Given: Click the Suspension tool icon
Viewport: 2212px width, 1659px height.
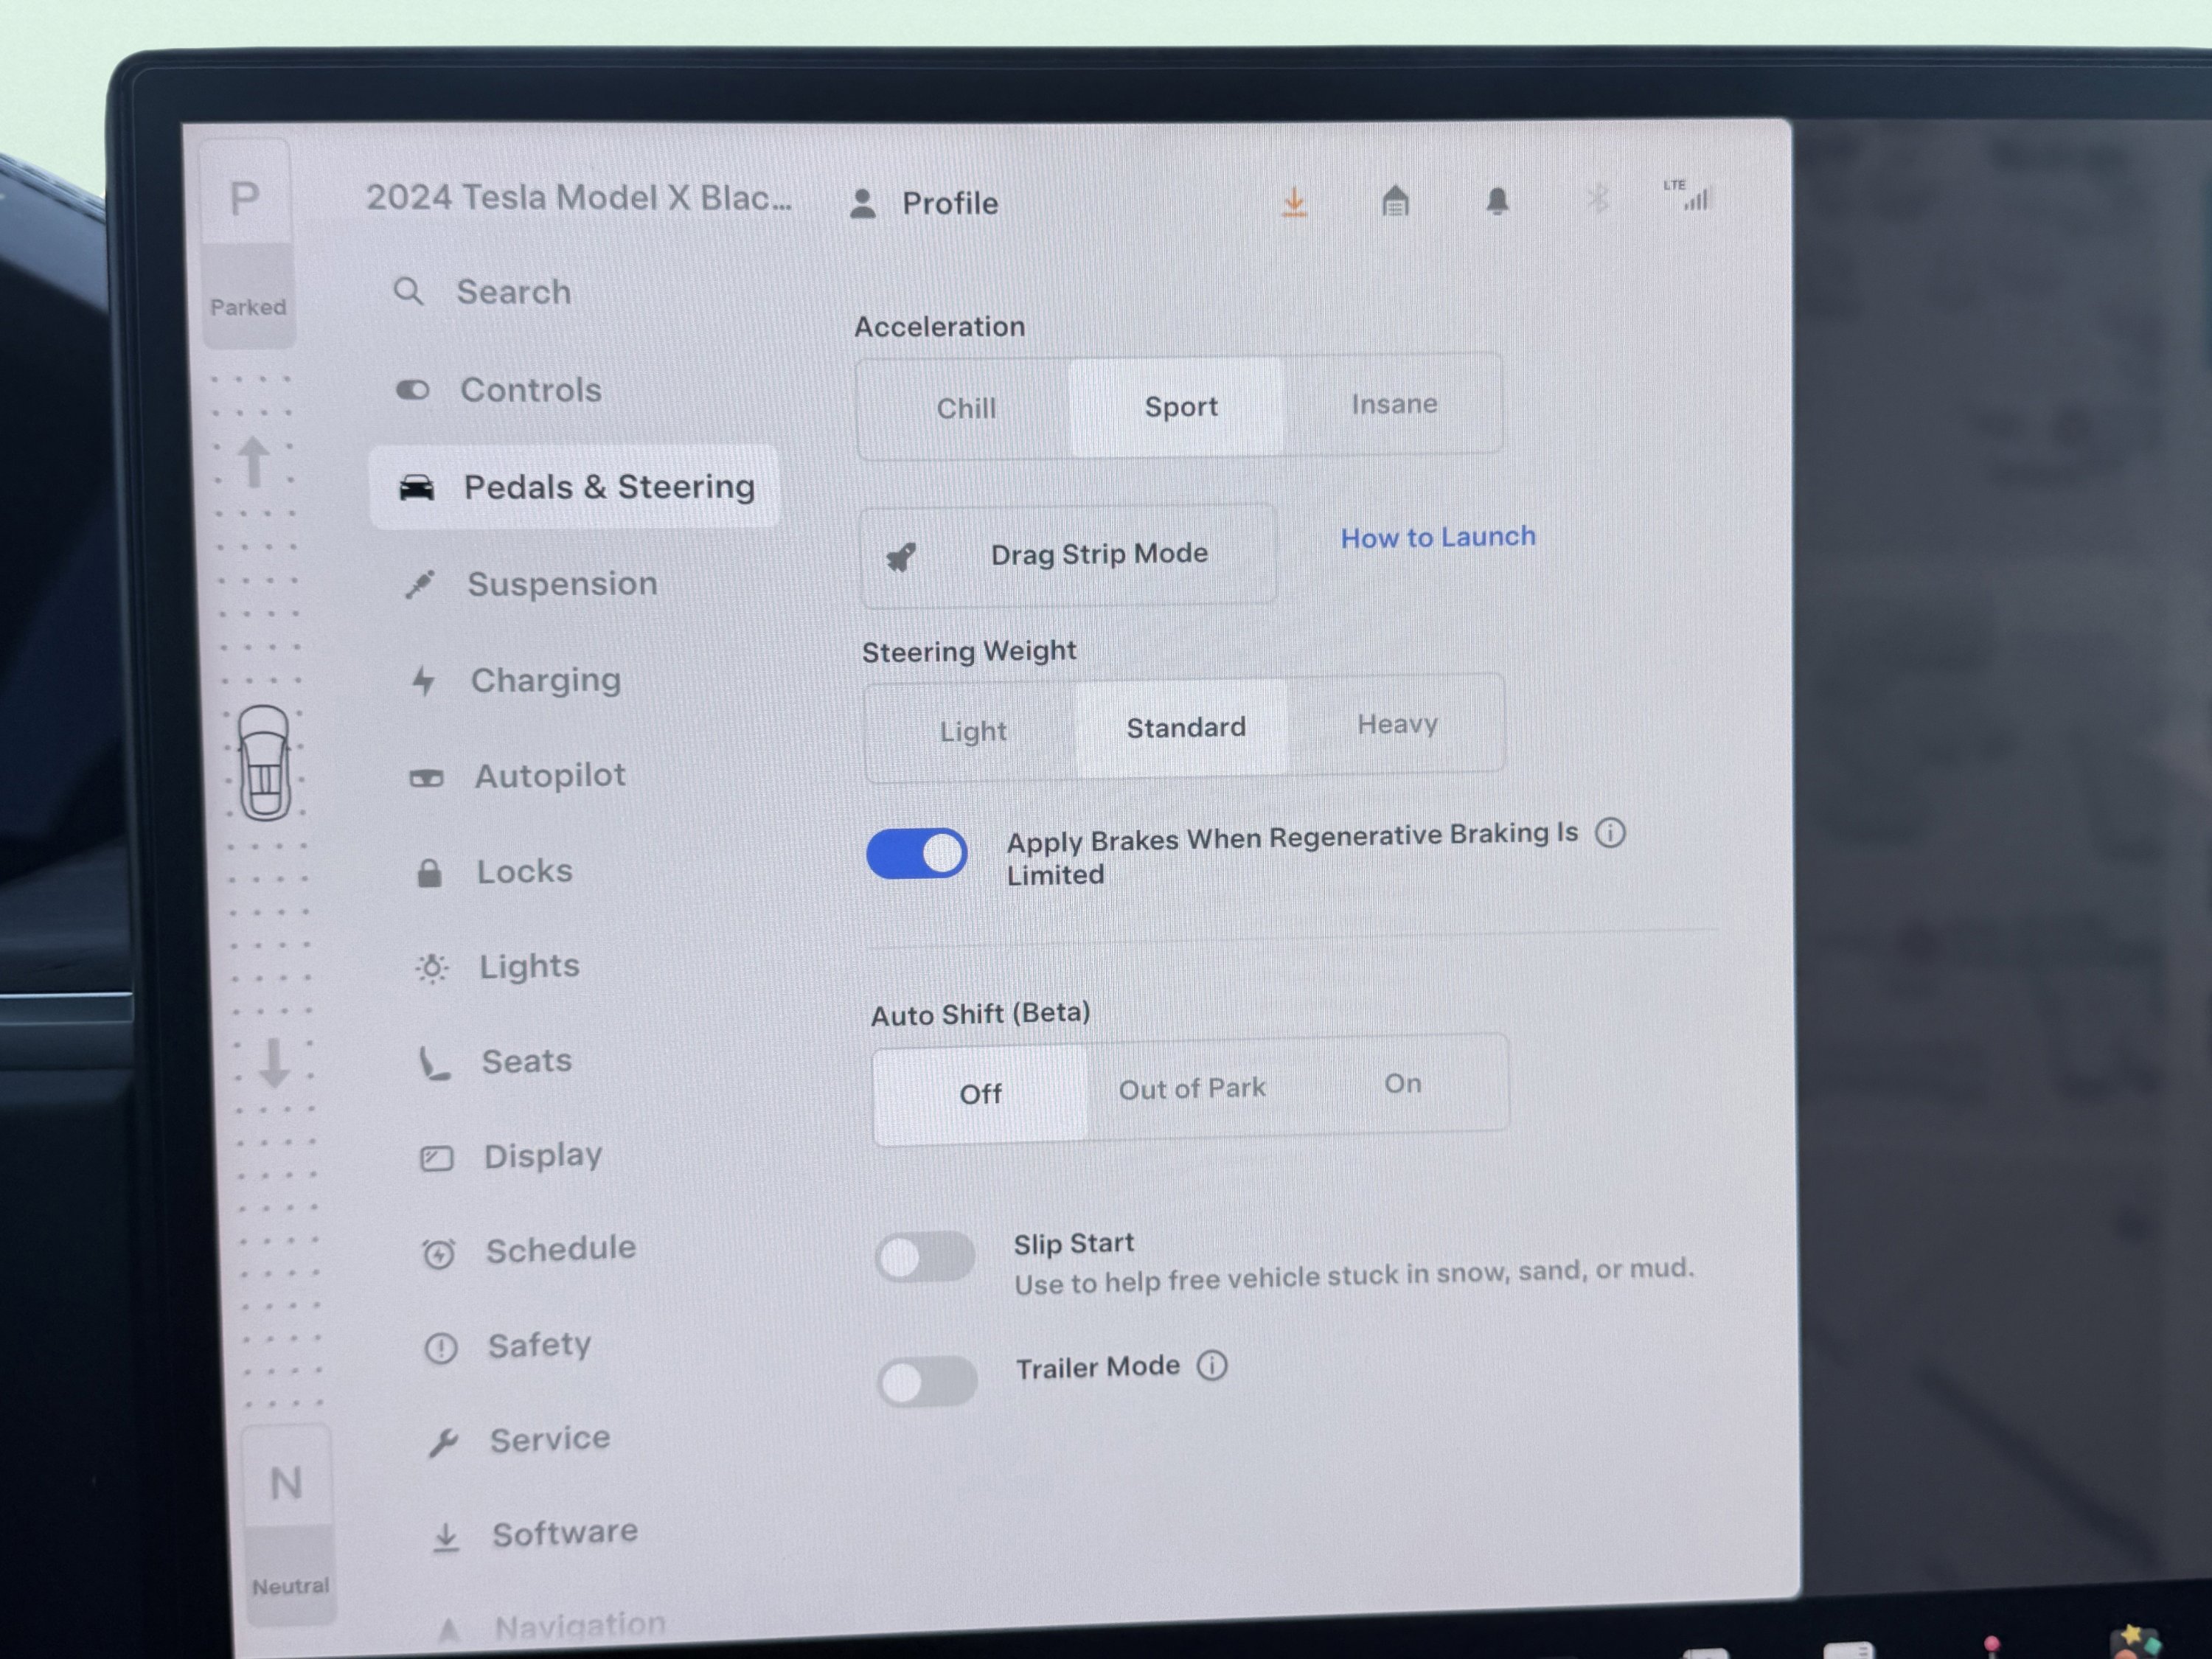Looking at the screenshot, I should pyautogui.click(x=420, y=584).
